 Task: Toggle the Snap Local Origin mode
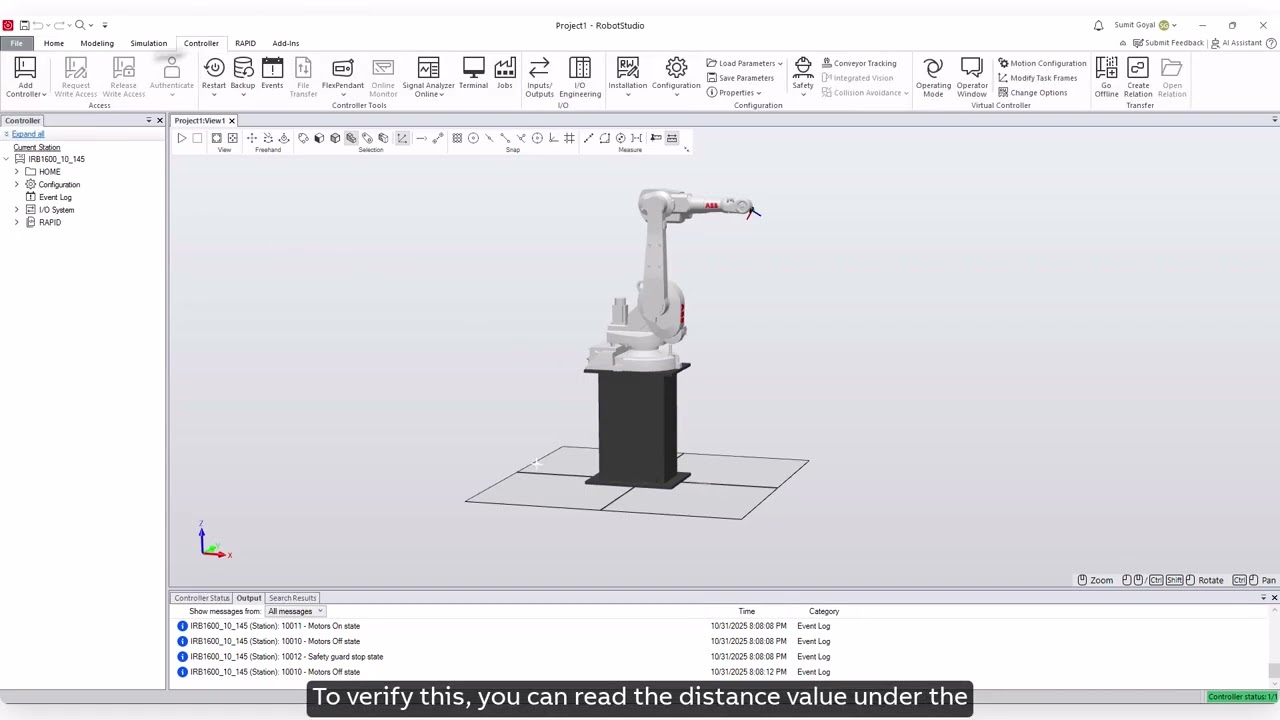coord(553,138)
